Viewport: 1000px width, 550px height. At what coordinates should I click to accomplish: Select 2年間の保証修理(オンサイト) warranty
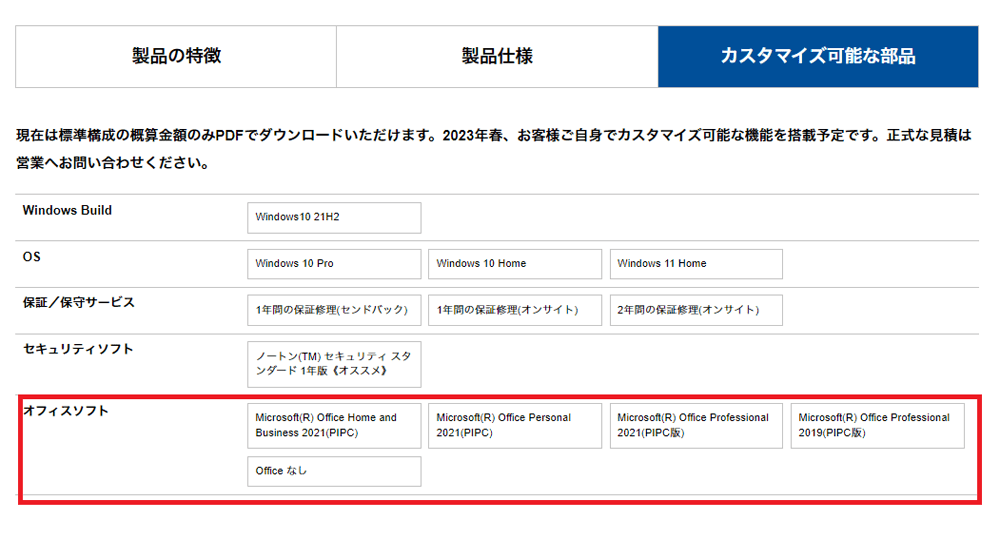tap(696, 310)
